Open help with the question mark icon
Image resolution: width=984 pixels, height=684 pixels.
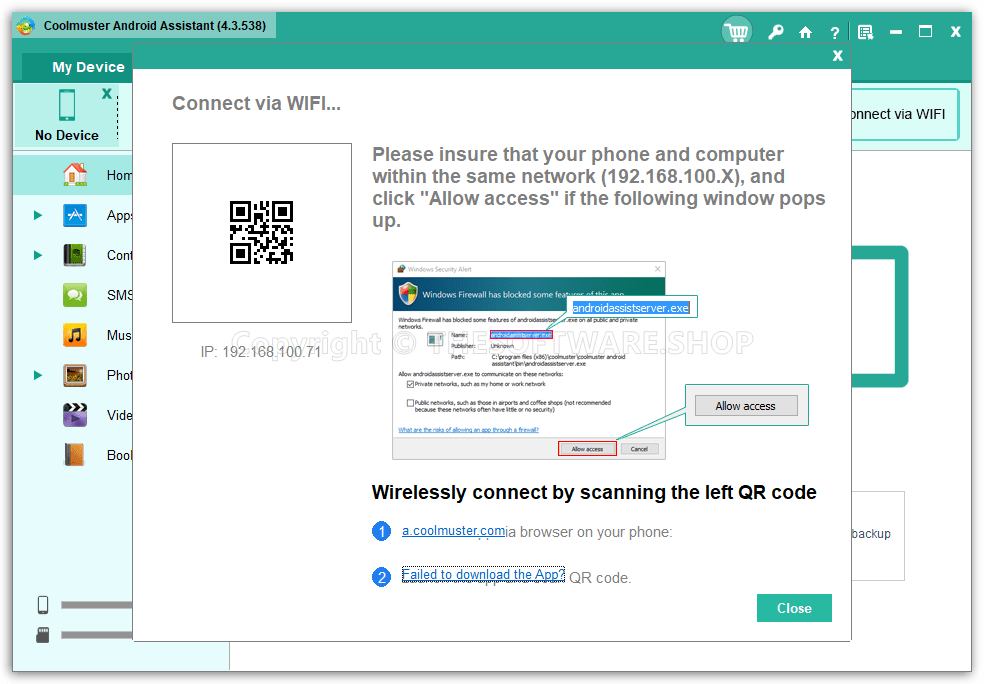point(835,33)
